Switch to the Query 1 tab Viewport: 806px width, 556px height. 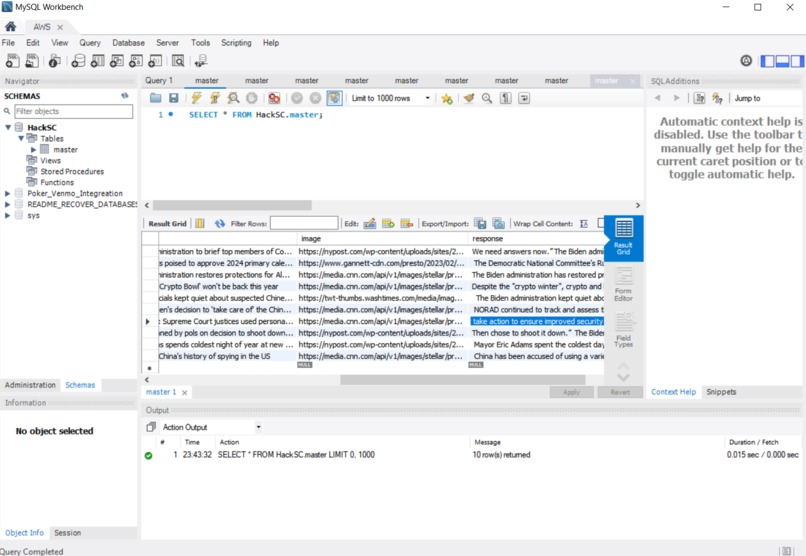tap(159, 81)
